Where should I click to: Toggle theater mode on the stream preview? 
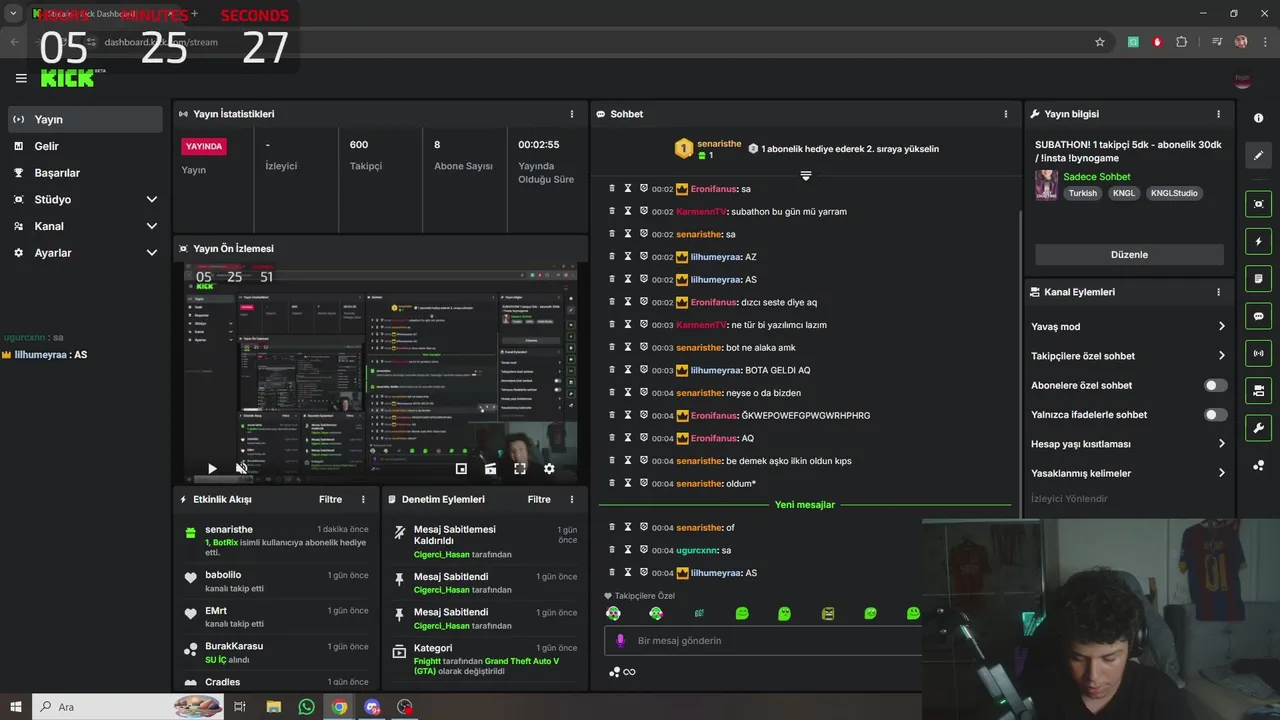490,468
